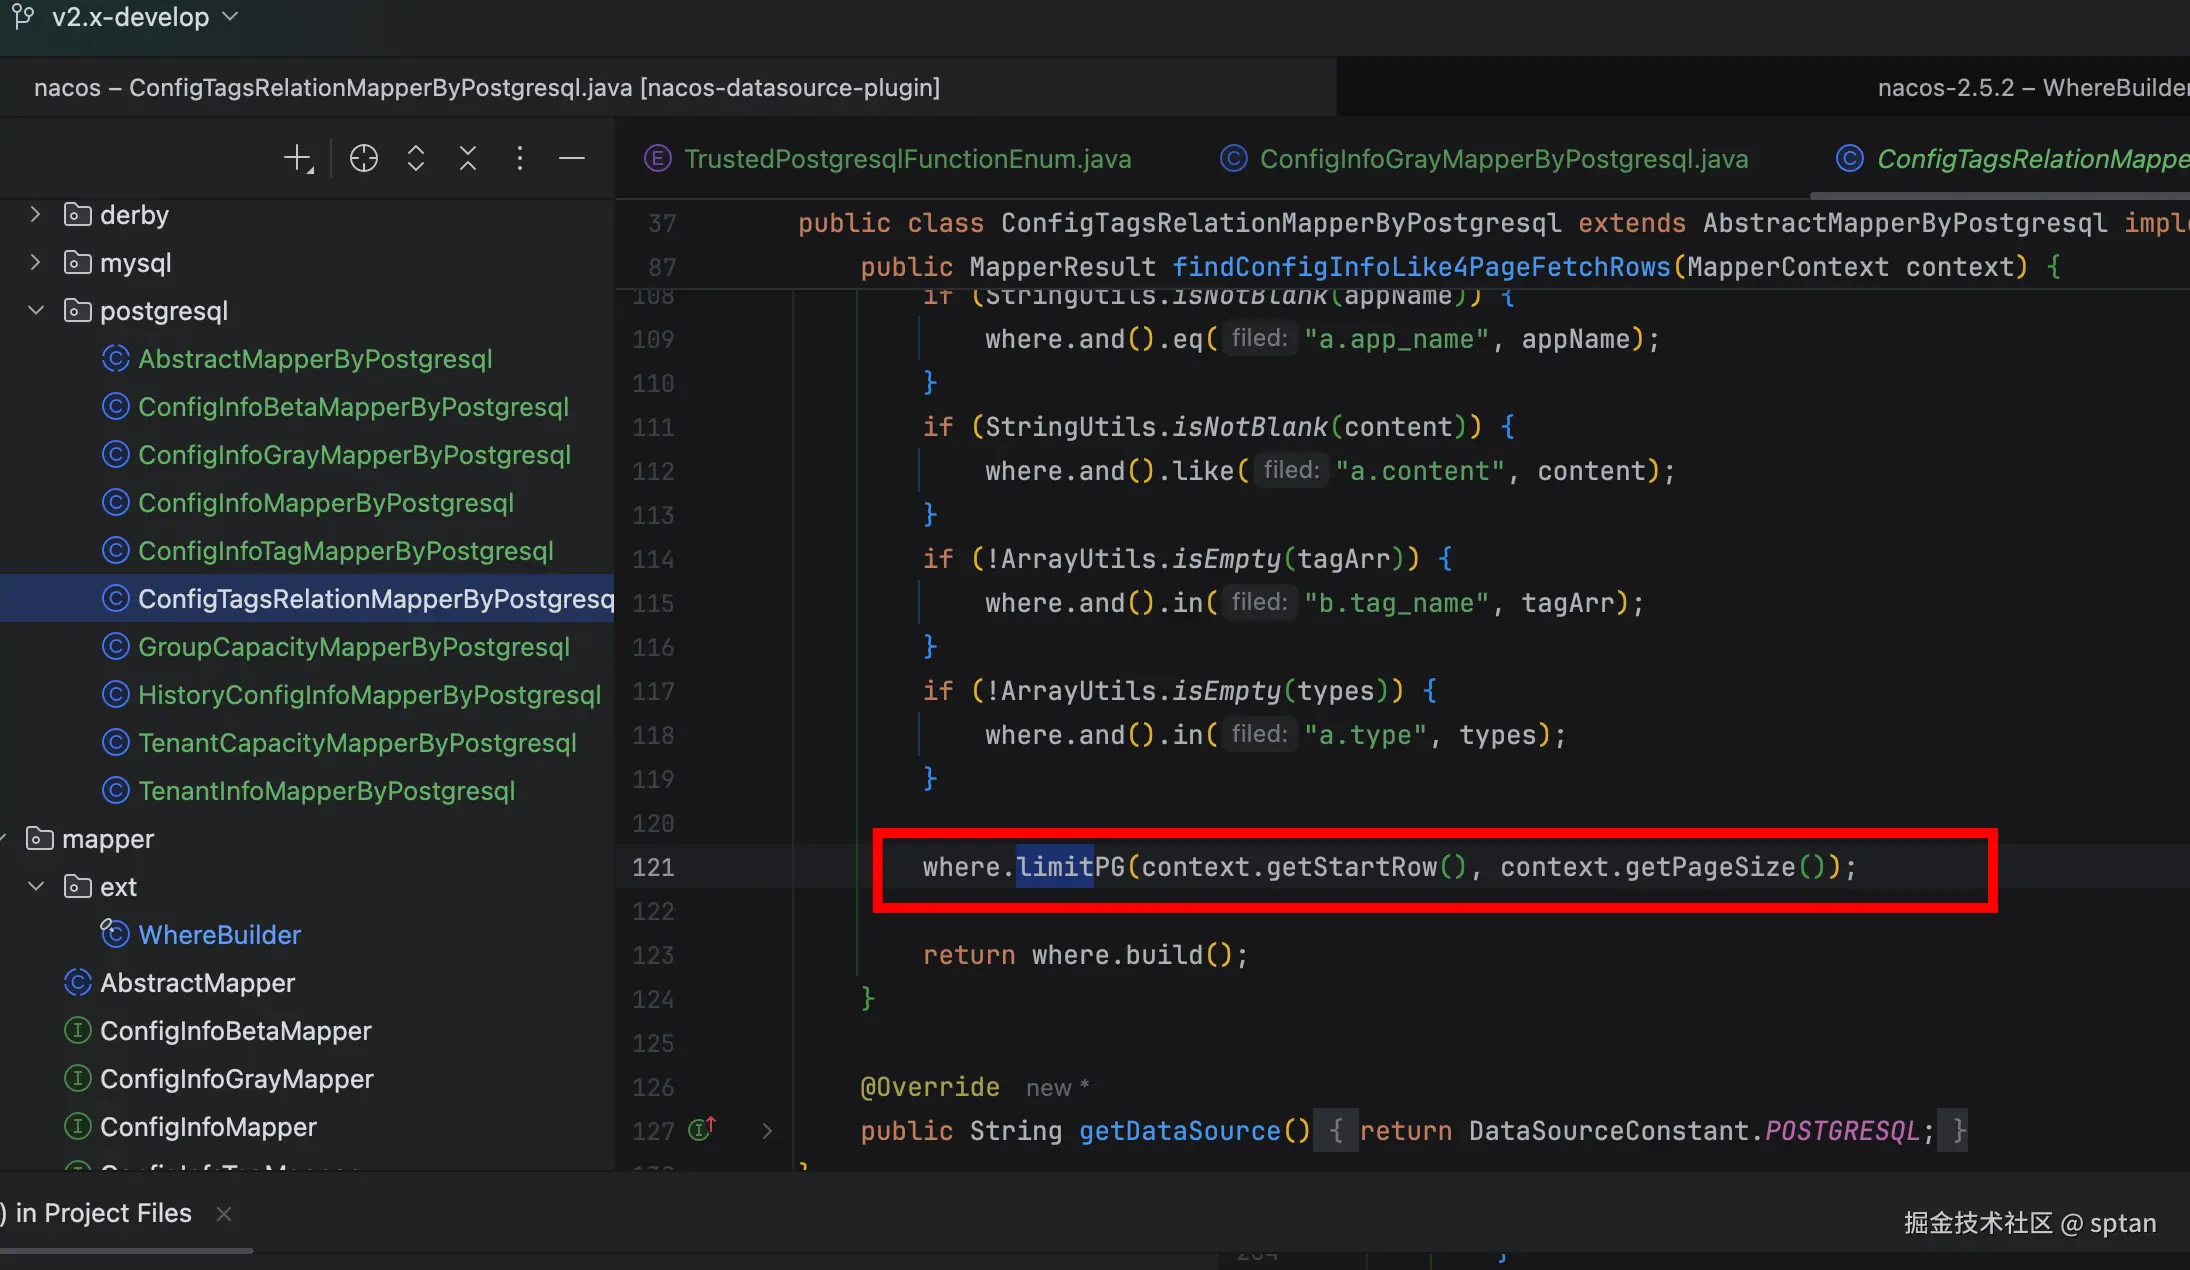Open WhereBuilder class in project tree
Screen dimensions: 2190x1270
[x=219, y=935]
